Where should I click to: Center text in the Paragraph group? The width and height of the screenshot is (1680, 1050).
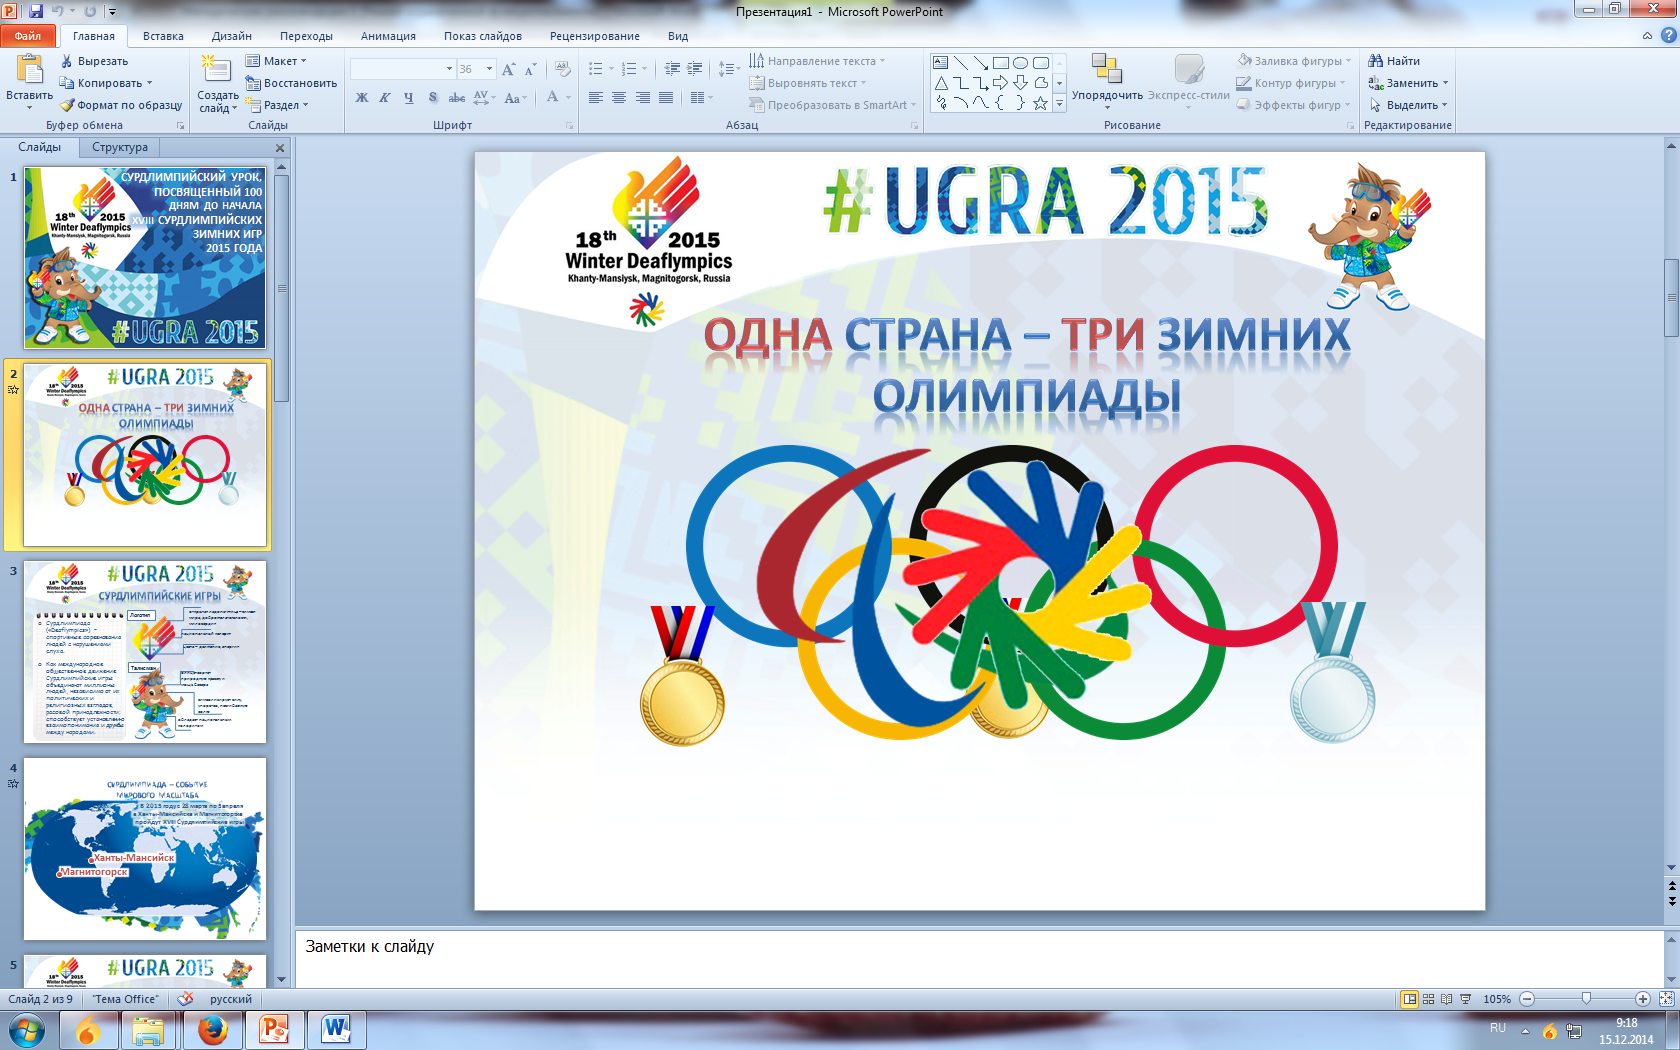click(x=619, y=97)
